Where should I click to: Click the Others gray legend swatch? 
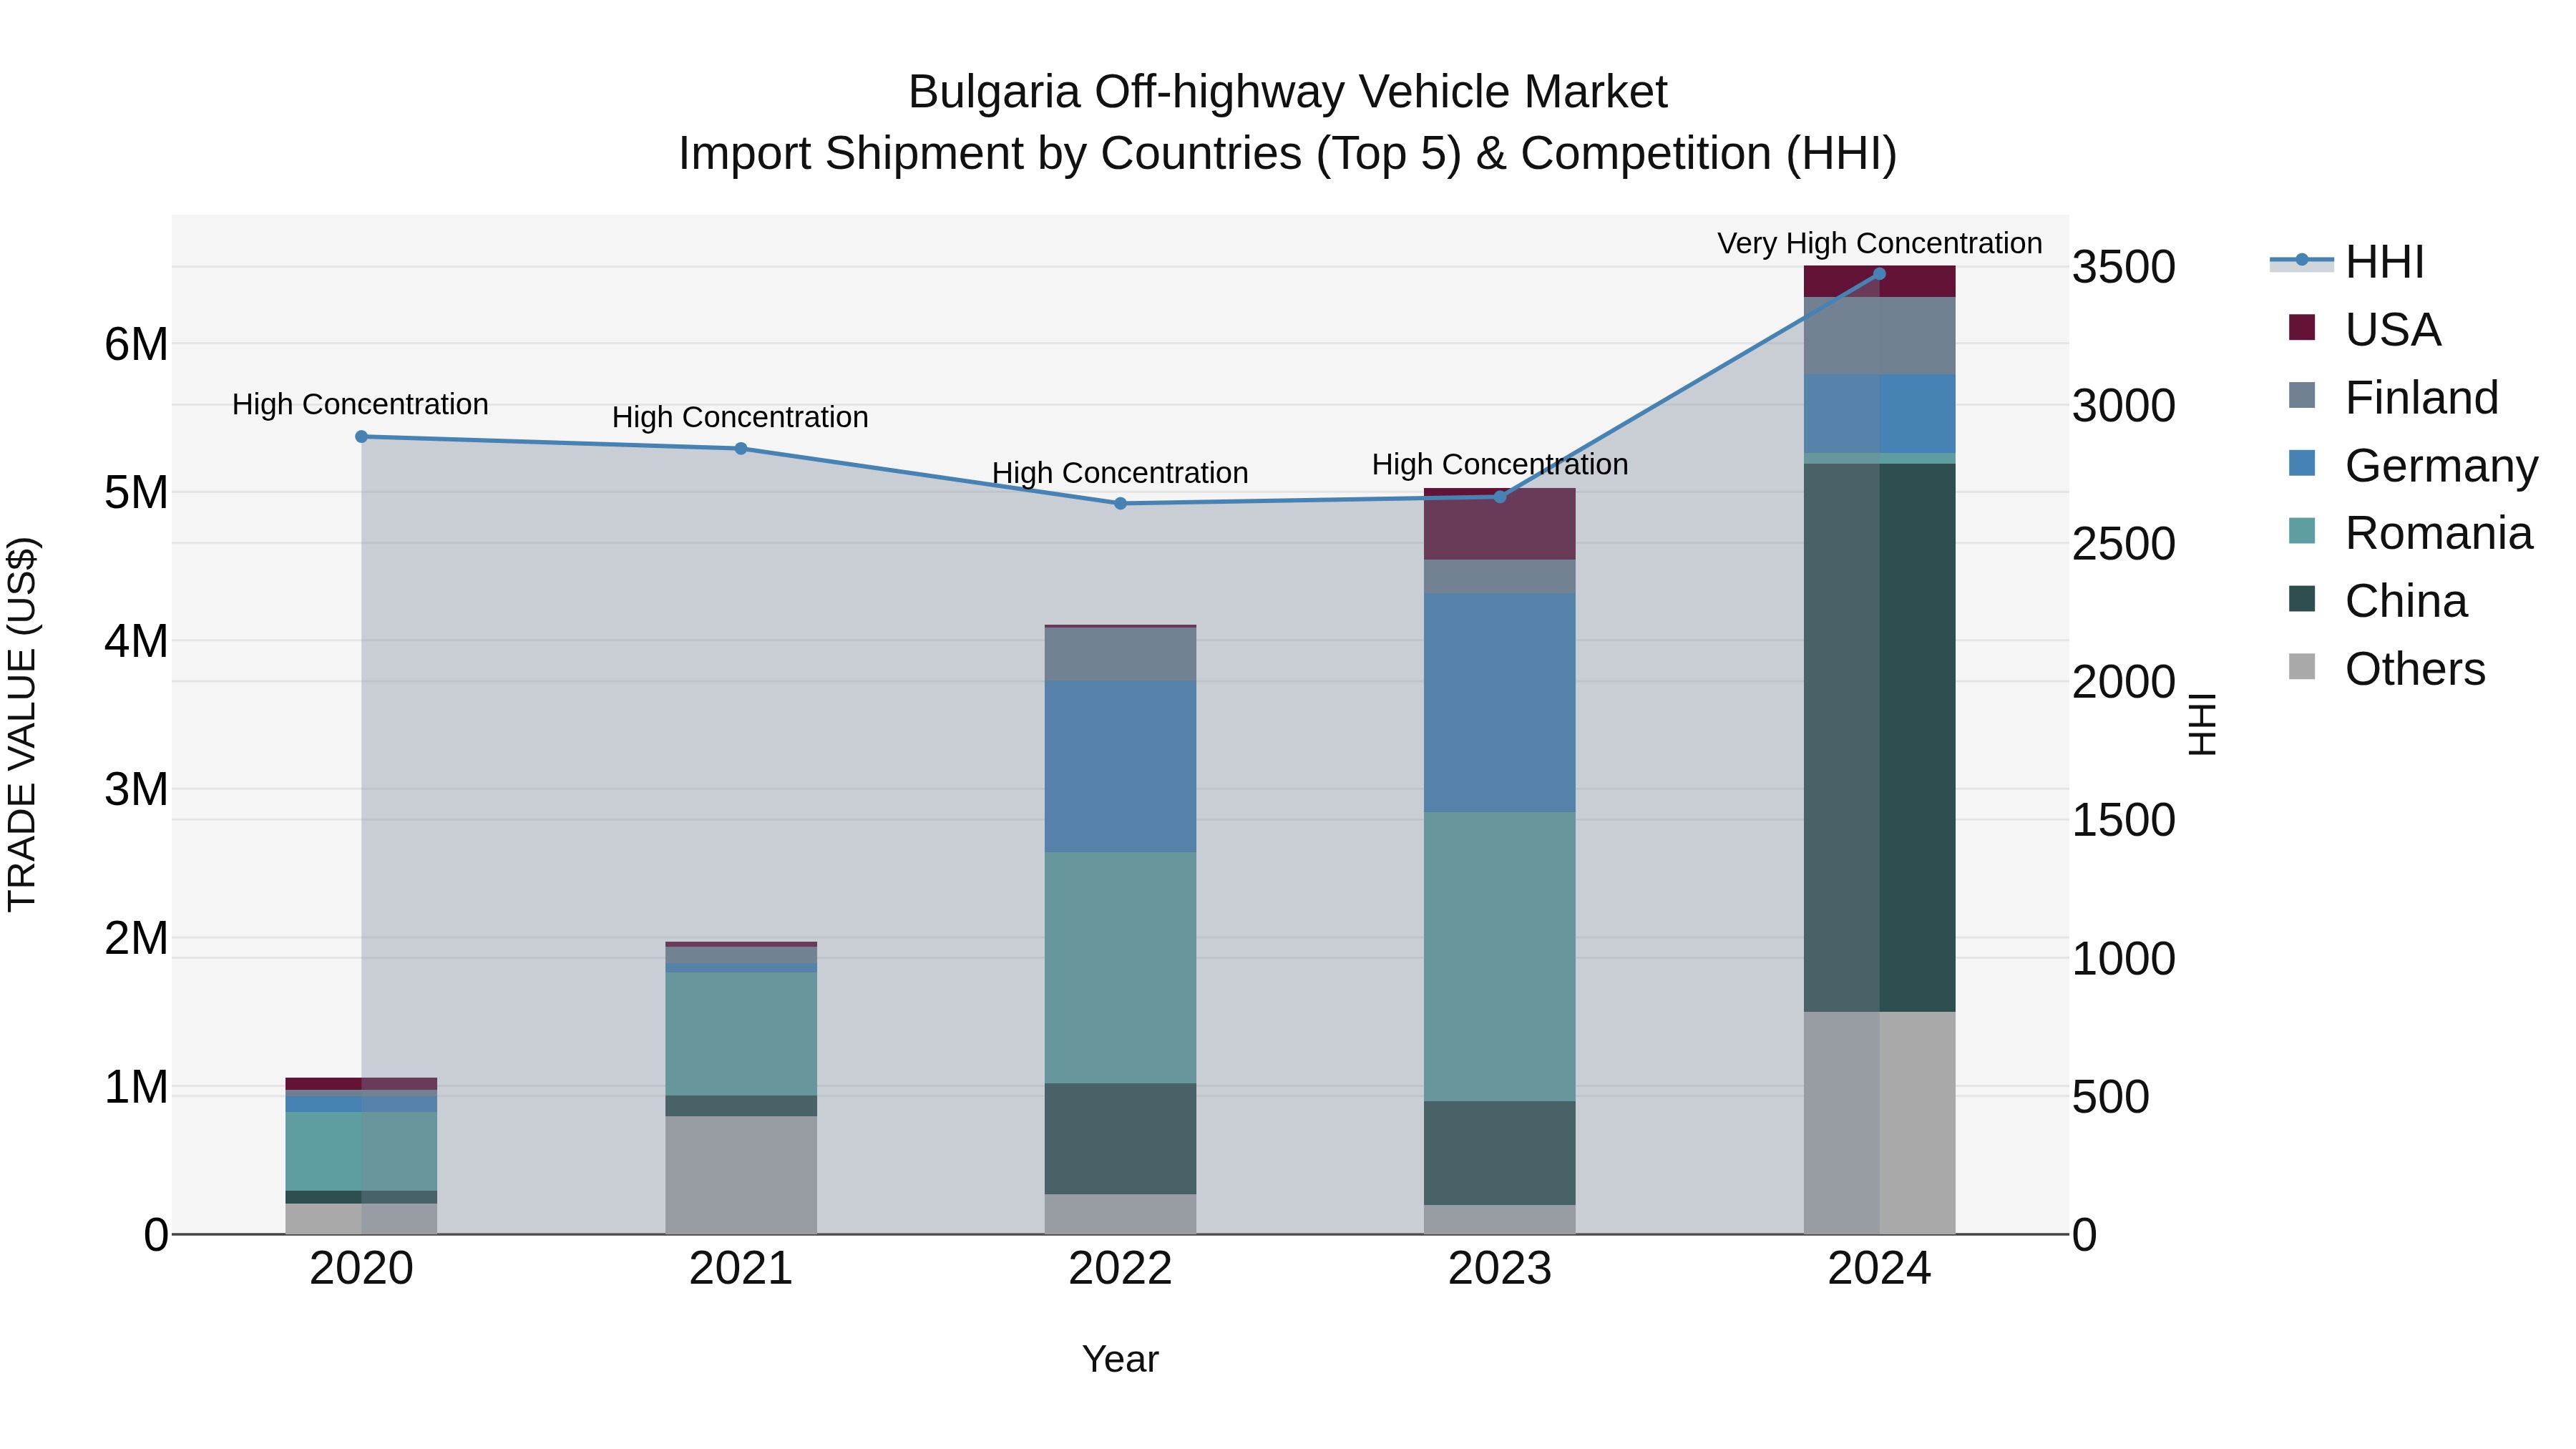(x=2302, y=667)
